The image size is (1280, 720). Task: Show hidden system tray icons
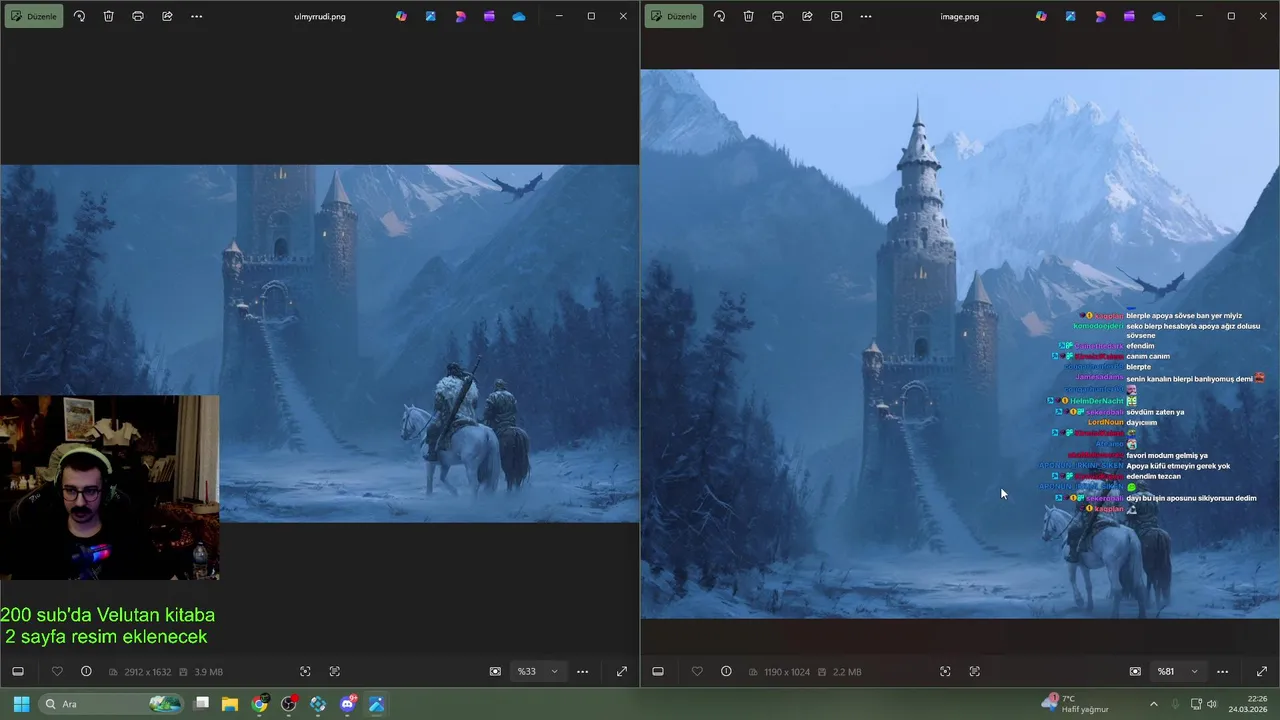(1153, 704)
